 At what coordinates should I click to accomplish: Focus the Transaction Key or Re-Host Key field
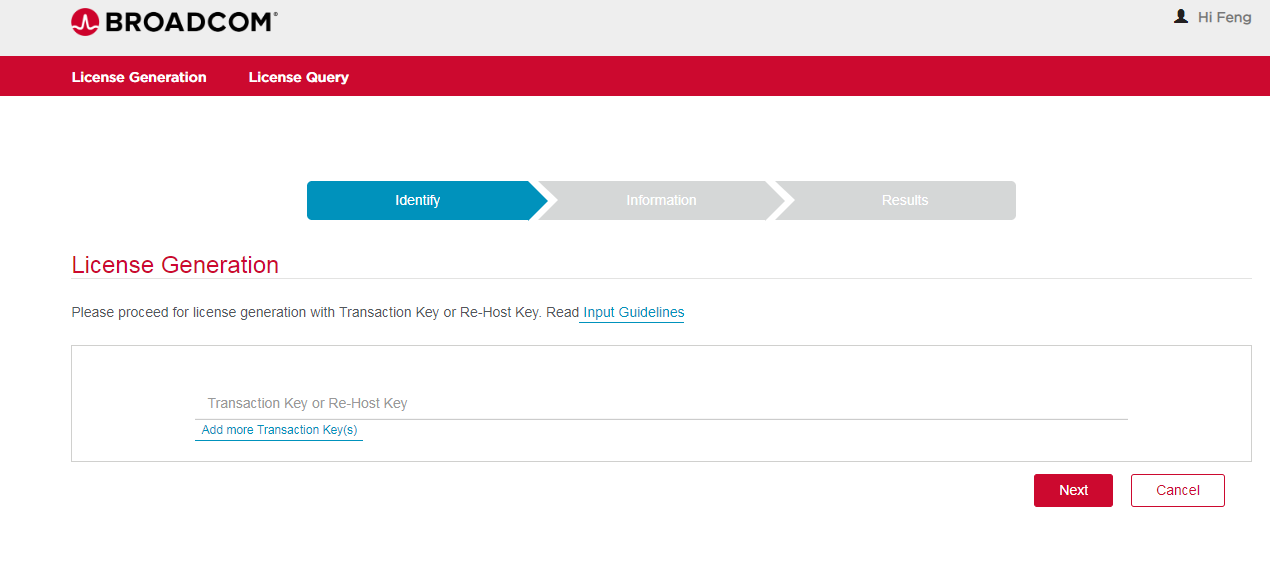pyautogui.click(x=660, y=404)
